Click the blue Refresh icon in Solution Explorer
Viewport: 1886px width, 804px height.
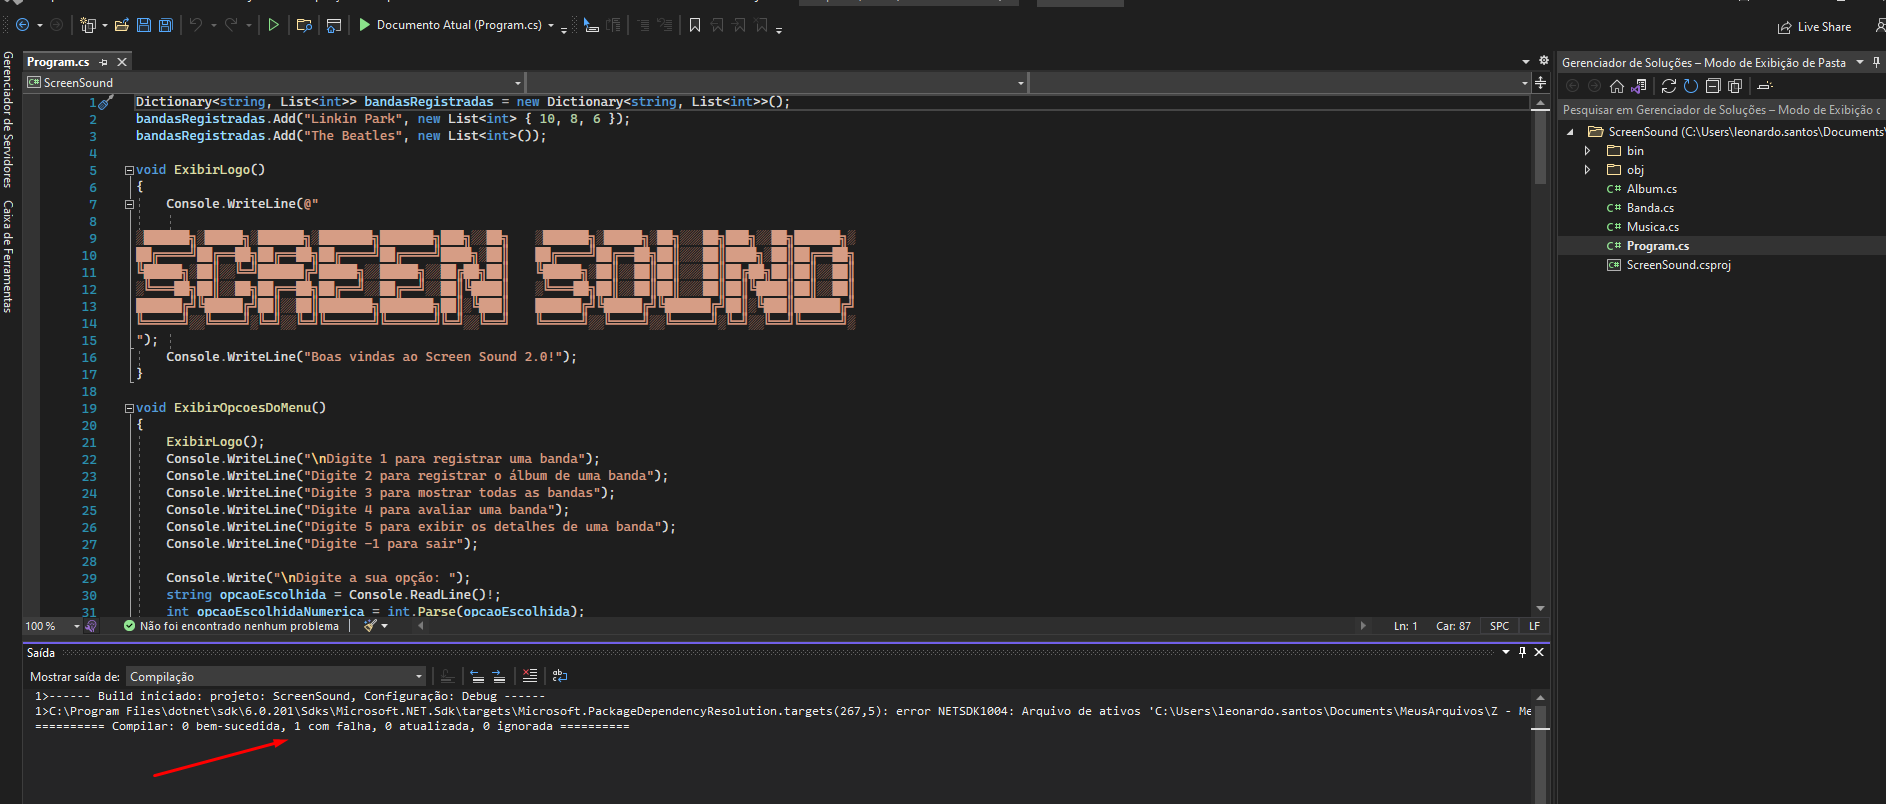coord(1691,86)
